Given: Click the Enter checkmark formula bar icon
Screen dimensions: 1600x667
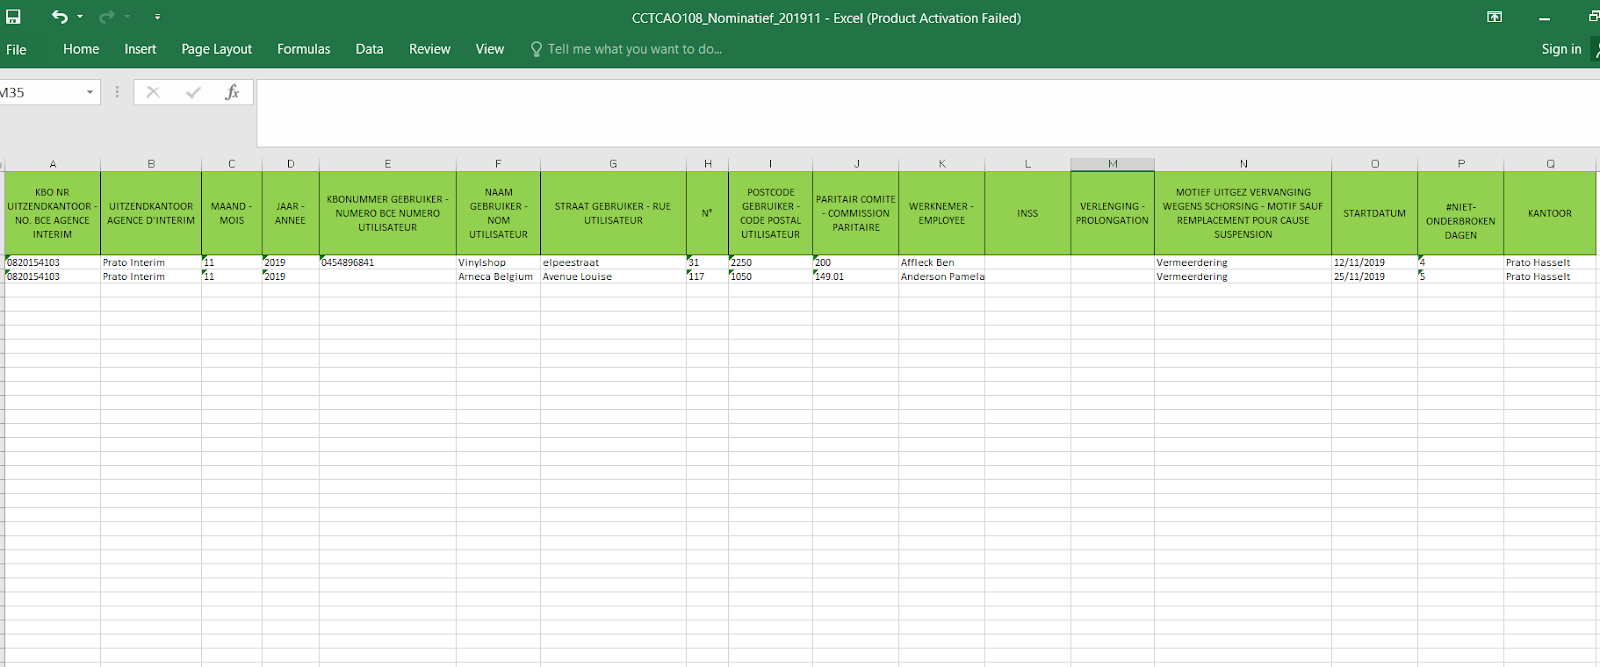Looking at the screenshot, I should point(193,92).
